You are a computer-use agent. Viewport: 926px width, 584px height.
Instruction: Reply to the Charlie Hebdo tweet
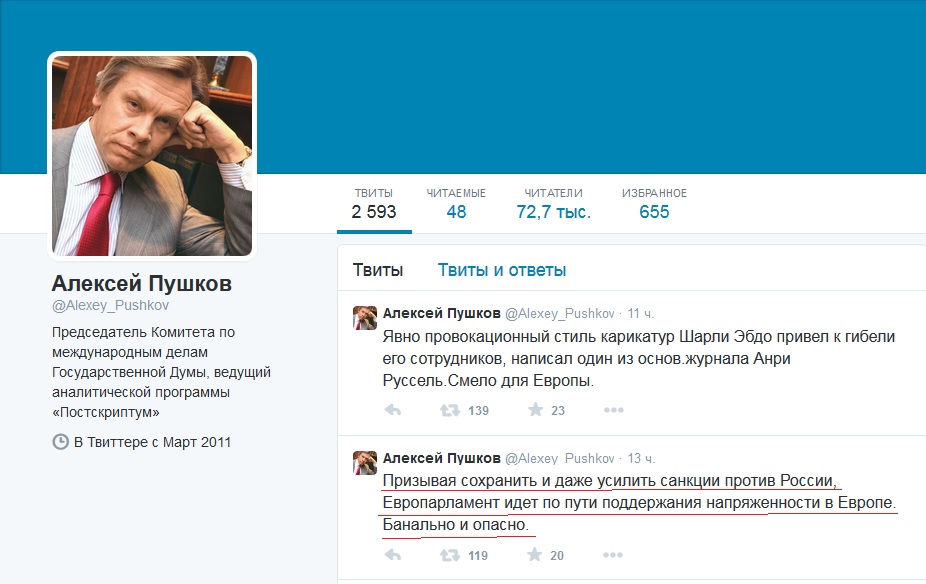point(393,410)
